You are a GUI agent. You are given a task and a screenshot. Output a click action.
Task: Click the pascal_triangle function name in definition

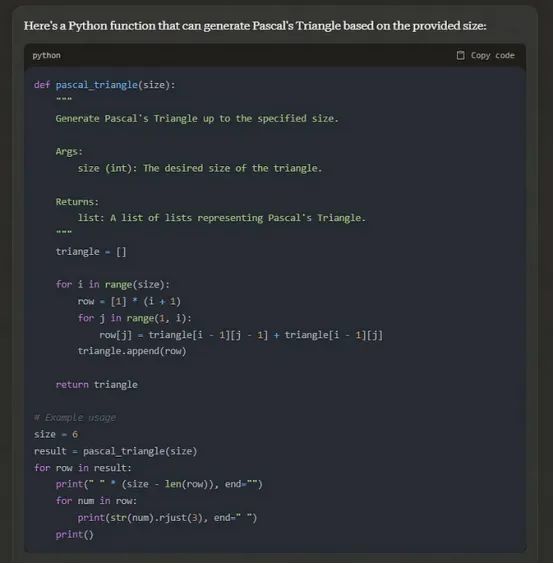[97, 85]
